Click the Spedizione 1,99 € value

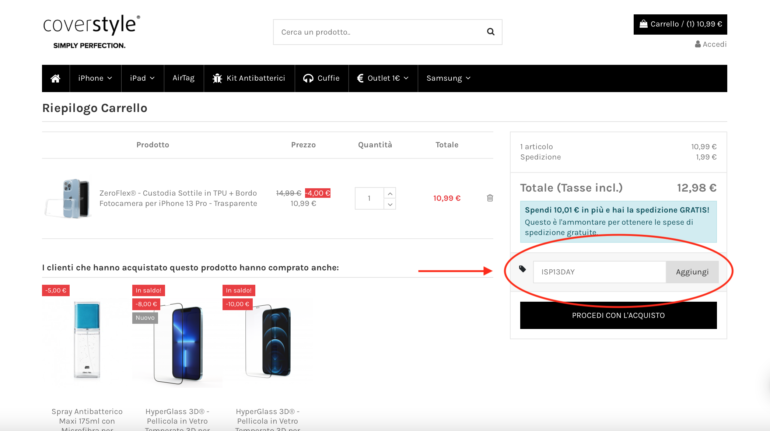coord(706,157)
